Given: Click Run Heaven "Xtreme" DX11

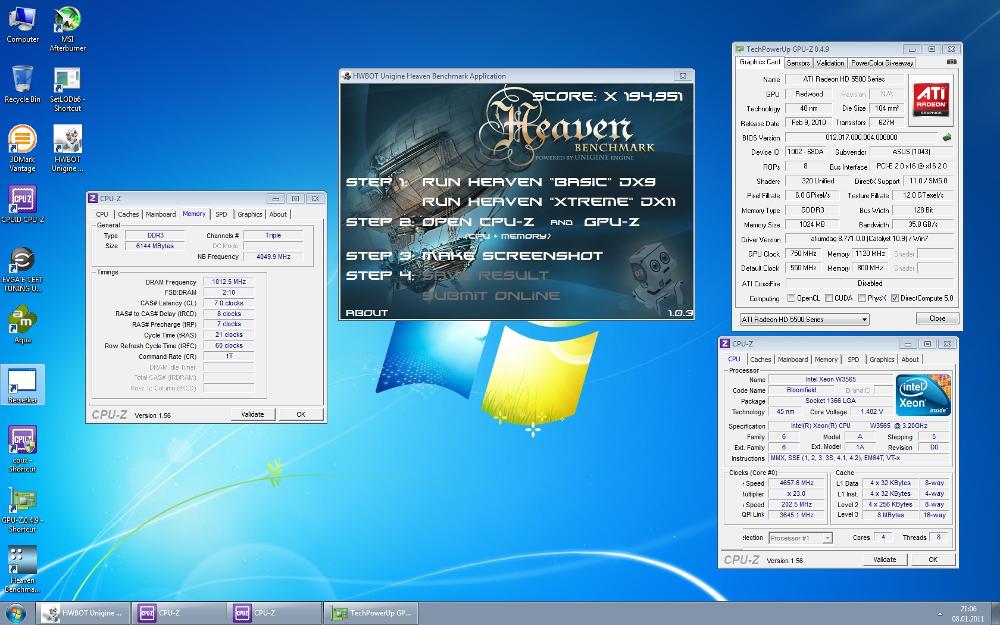Looking at the screenshot, I should [x=548, y=202].
